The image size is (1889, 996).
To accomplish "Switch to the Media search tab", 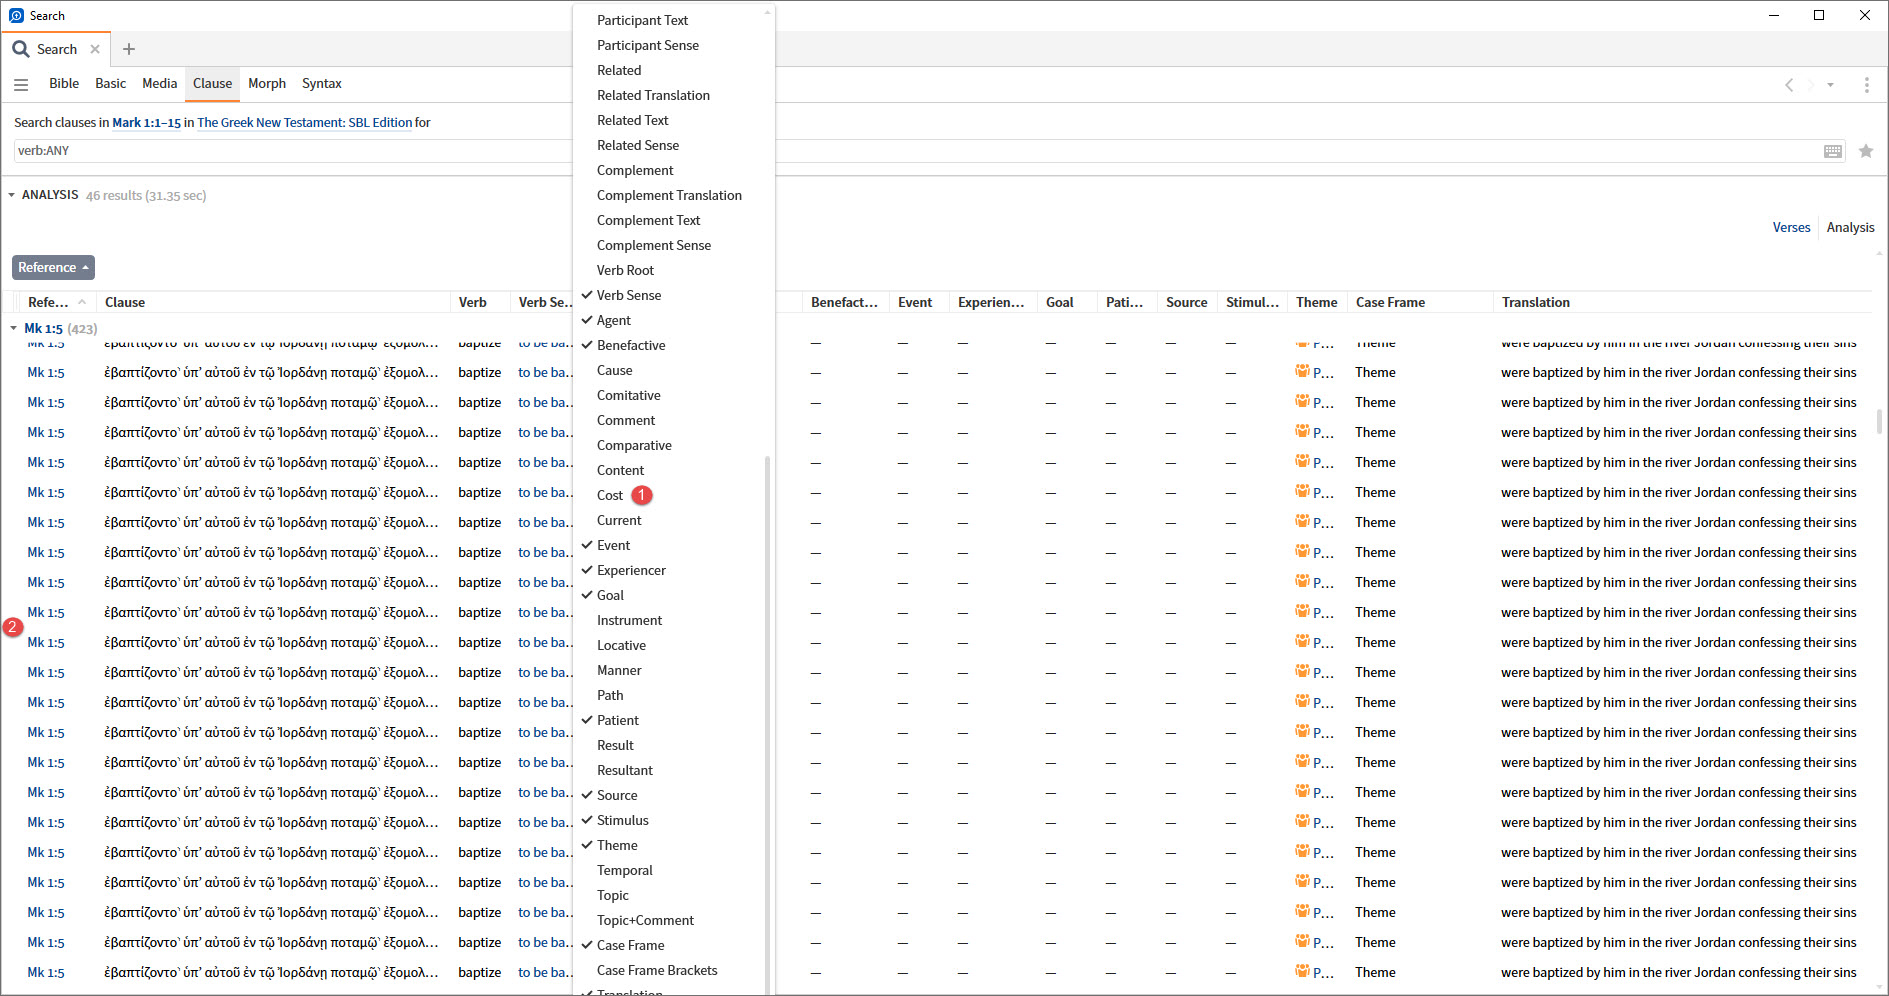I will coord(159,84).
